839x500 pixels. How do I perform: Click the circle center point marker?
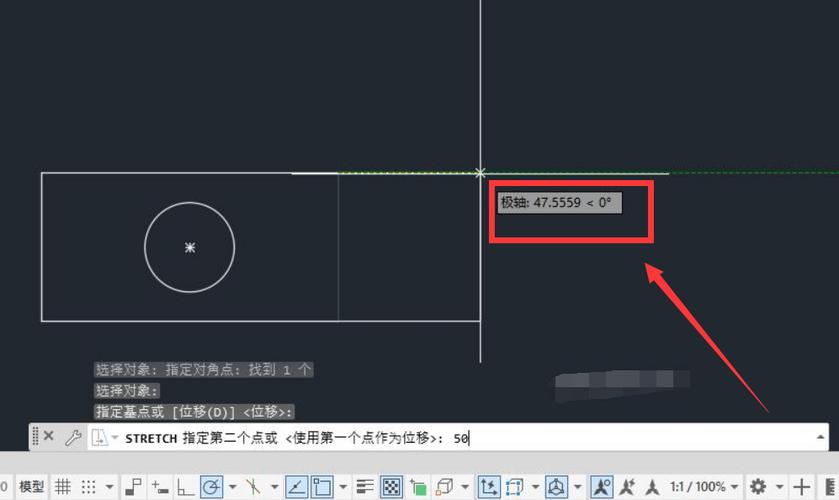(x=190, y=247)
